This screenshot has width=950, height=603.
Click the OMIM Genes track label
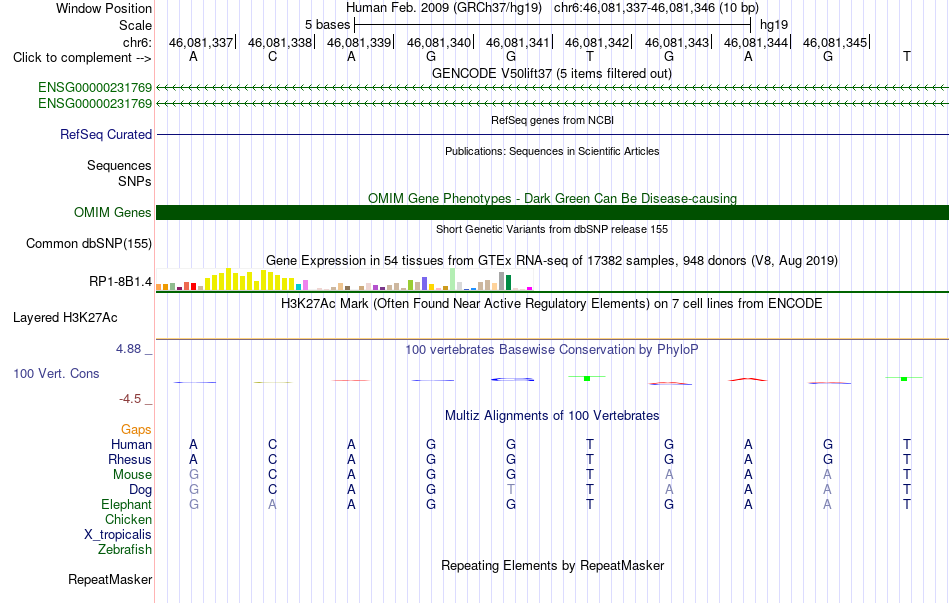[113, 213]
